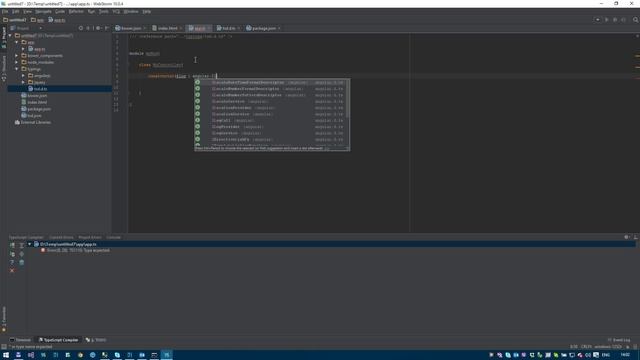The width and height of the screenshot is (640, 360).
Task: Open the File menu
Action: (x=5, y=11)
